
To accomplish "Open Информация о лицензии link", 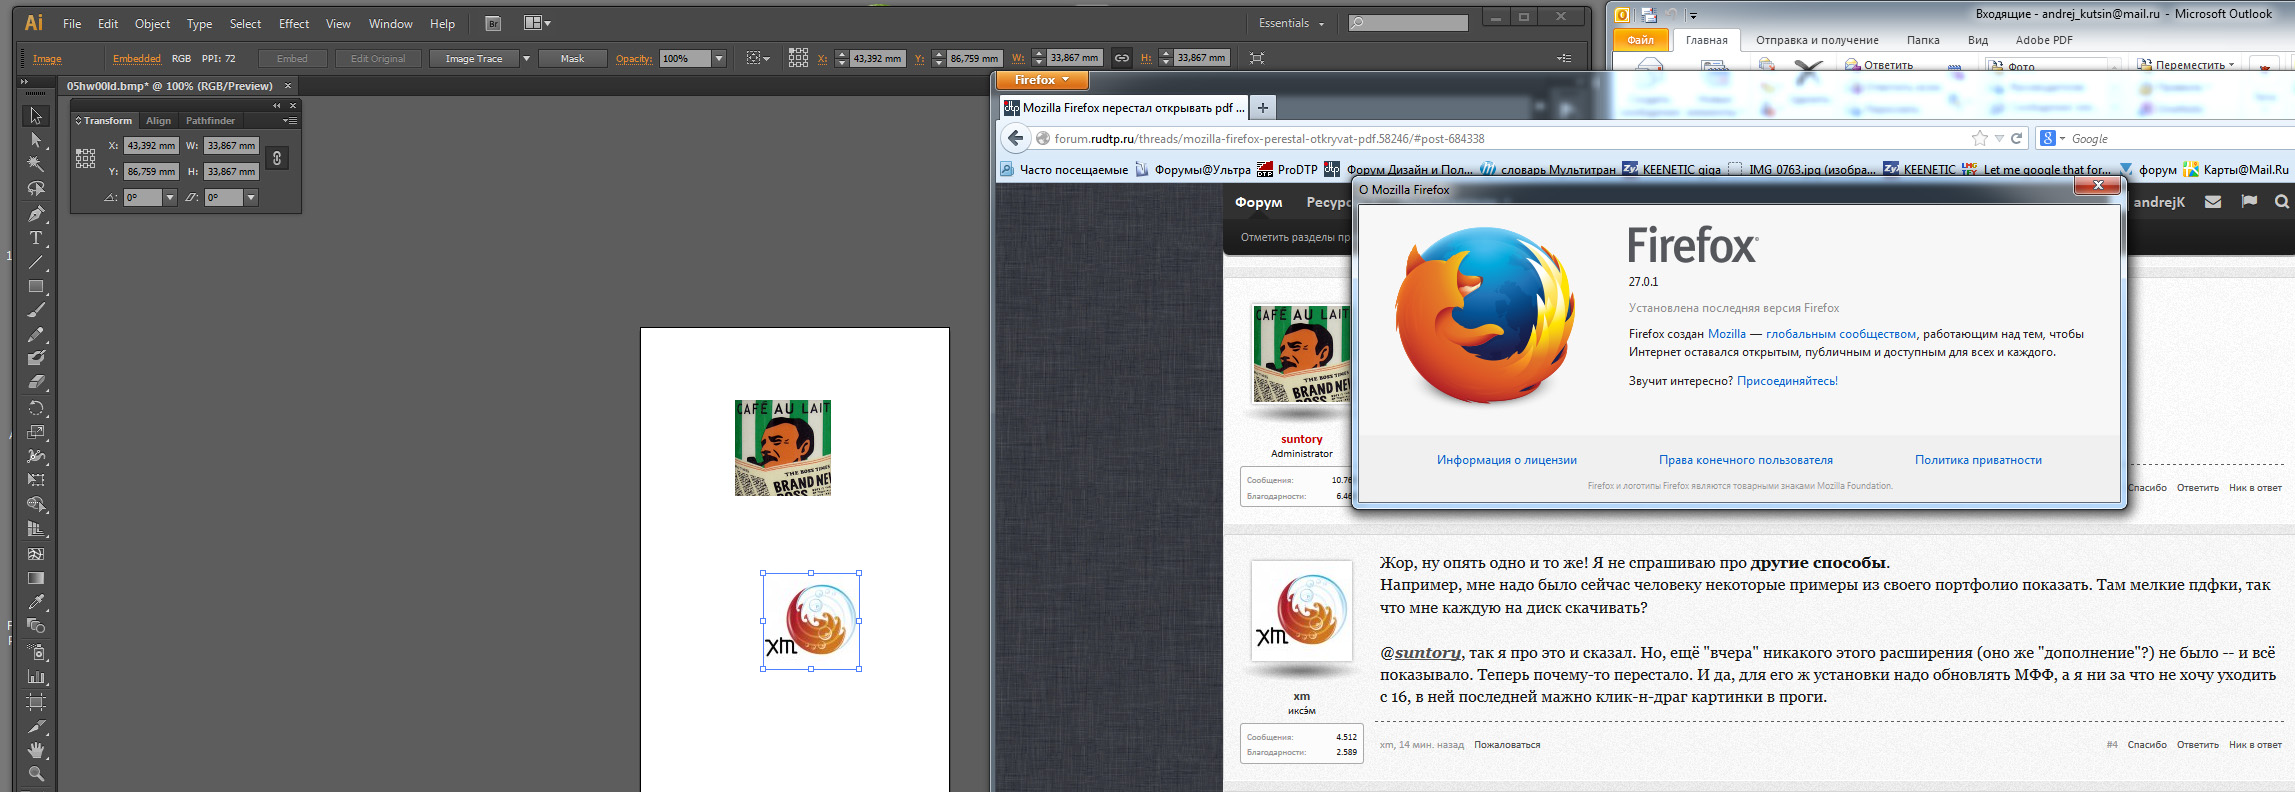I will [1507, 460].
